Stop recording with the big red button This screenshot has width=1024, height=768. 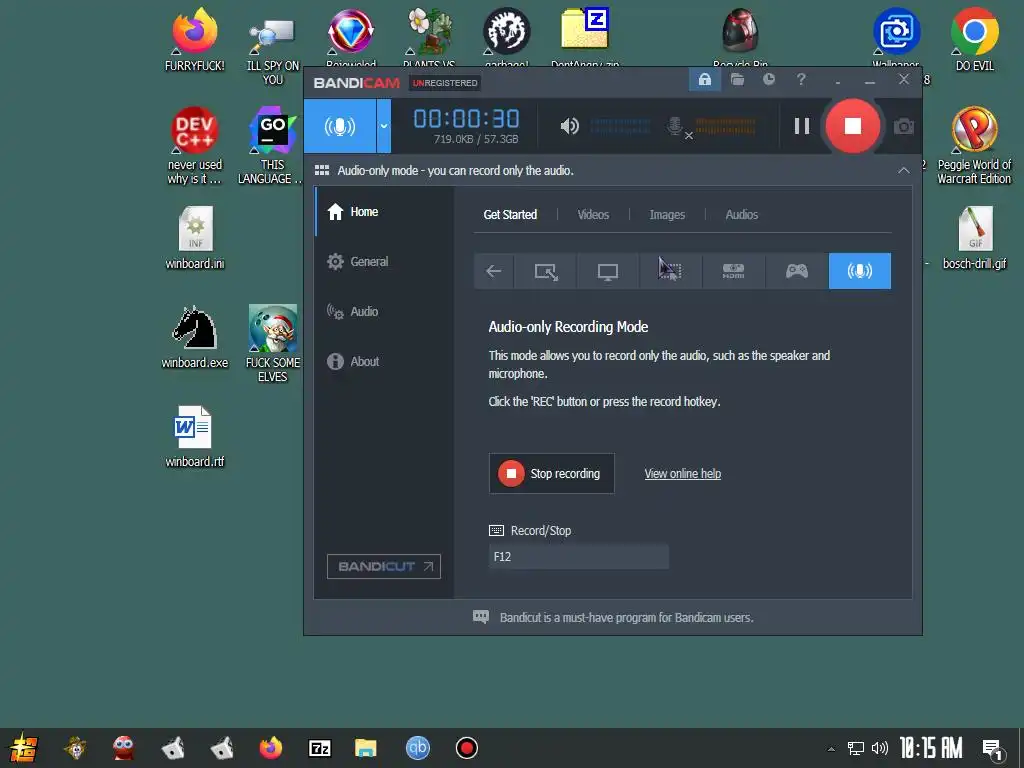(852, 126)
